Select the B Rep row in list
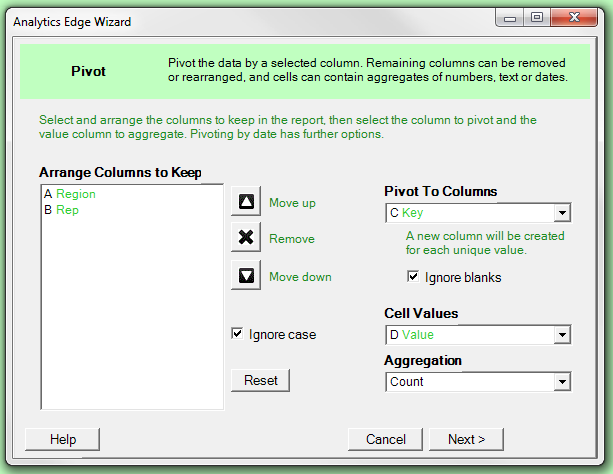The image size is (613, 474). [132, 210]
